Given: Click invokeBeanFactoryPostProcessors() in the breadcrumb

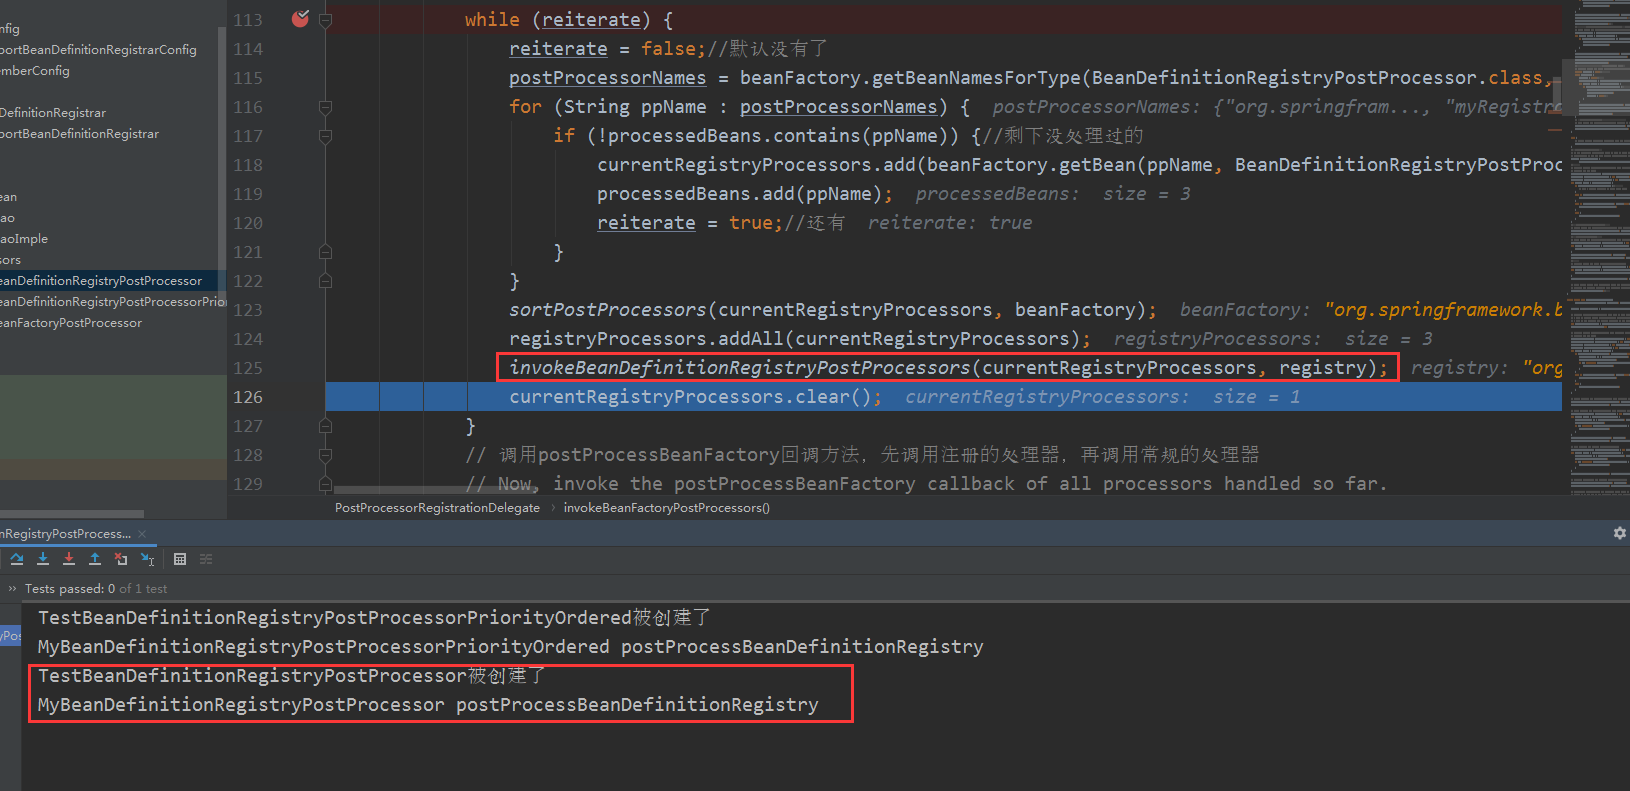Looking at the screenshot, I should 667,508.
